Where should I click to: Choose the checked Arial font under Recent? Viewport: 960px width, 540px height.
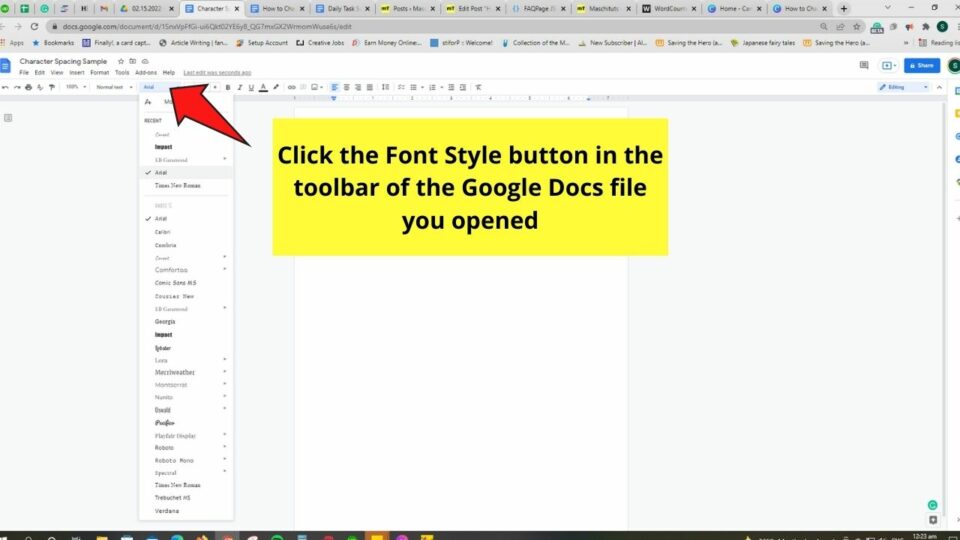(x=186, y=173)
